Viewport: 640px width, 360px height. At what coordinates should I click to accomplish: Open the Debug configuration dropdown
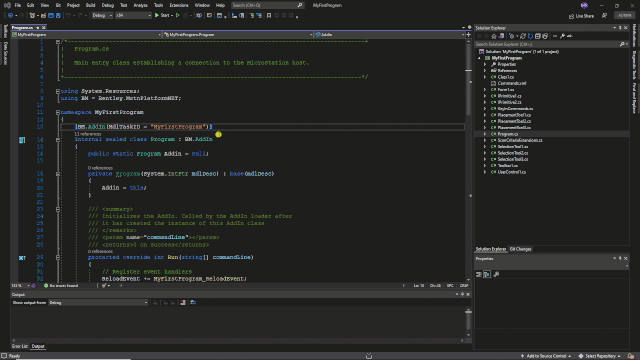[102, 16]
